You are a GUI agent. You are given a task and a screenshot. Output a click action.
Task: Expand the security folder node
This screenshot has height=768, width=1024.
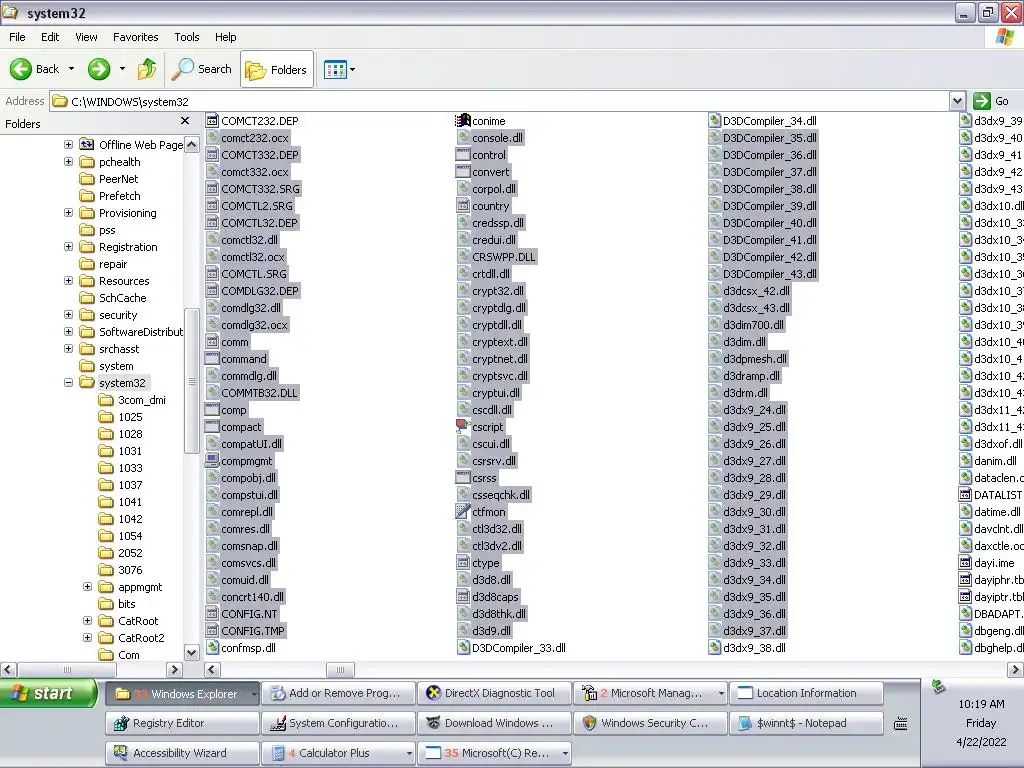[x=69, y=314]
